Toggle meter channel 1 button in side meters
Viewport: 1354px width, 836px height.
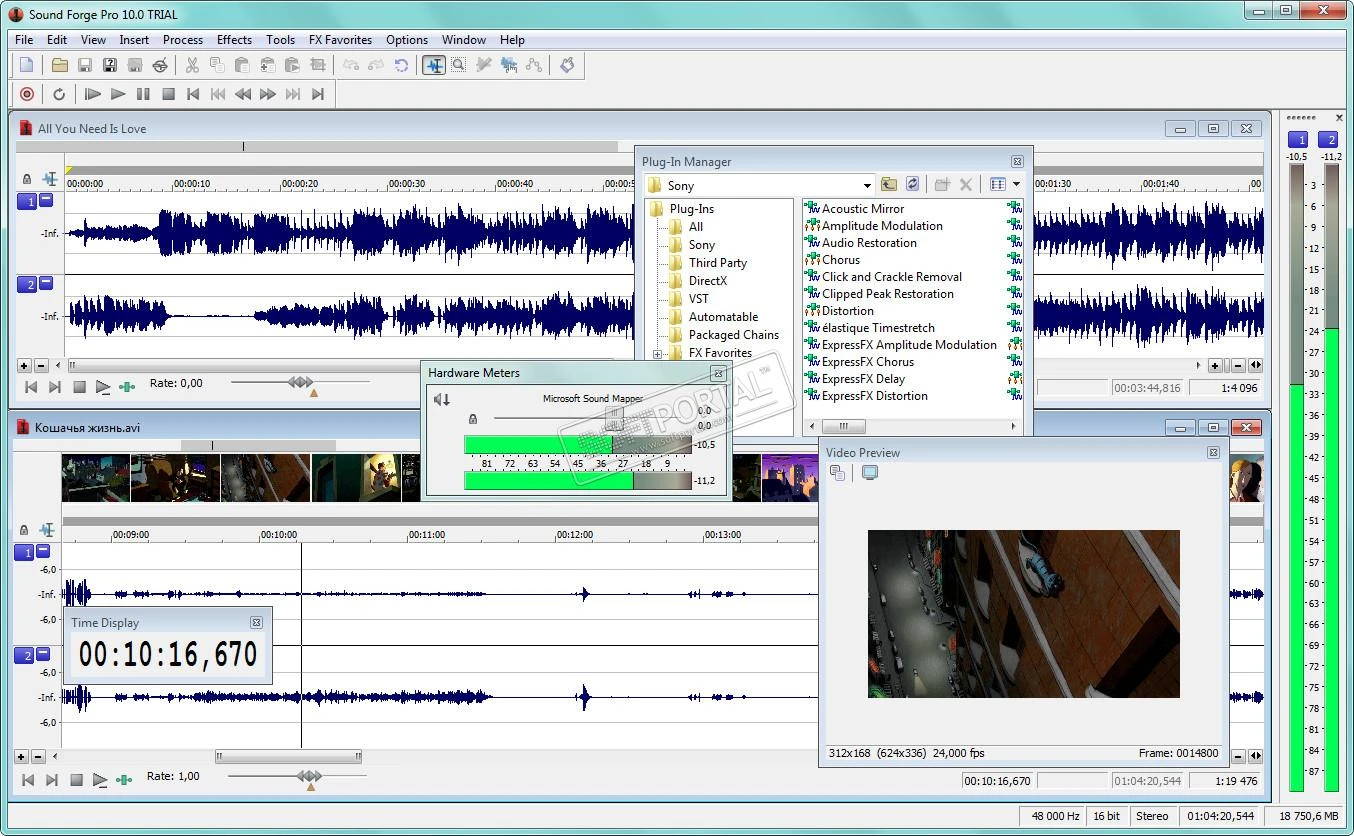(1298, 140)
